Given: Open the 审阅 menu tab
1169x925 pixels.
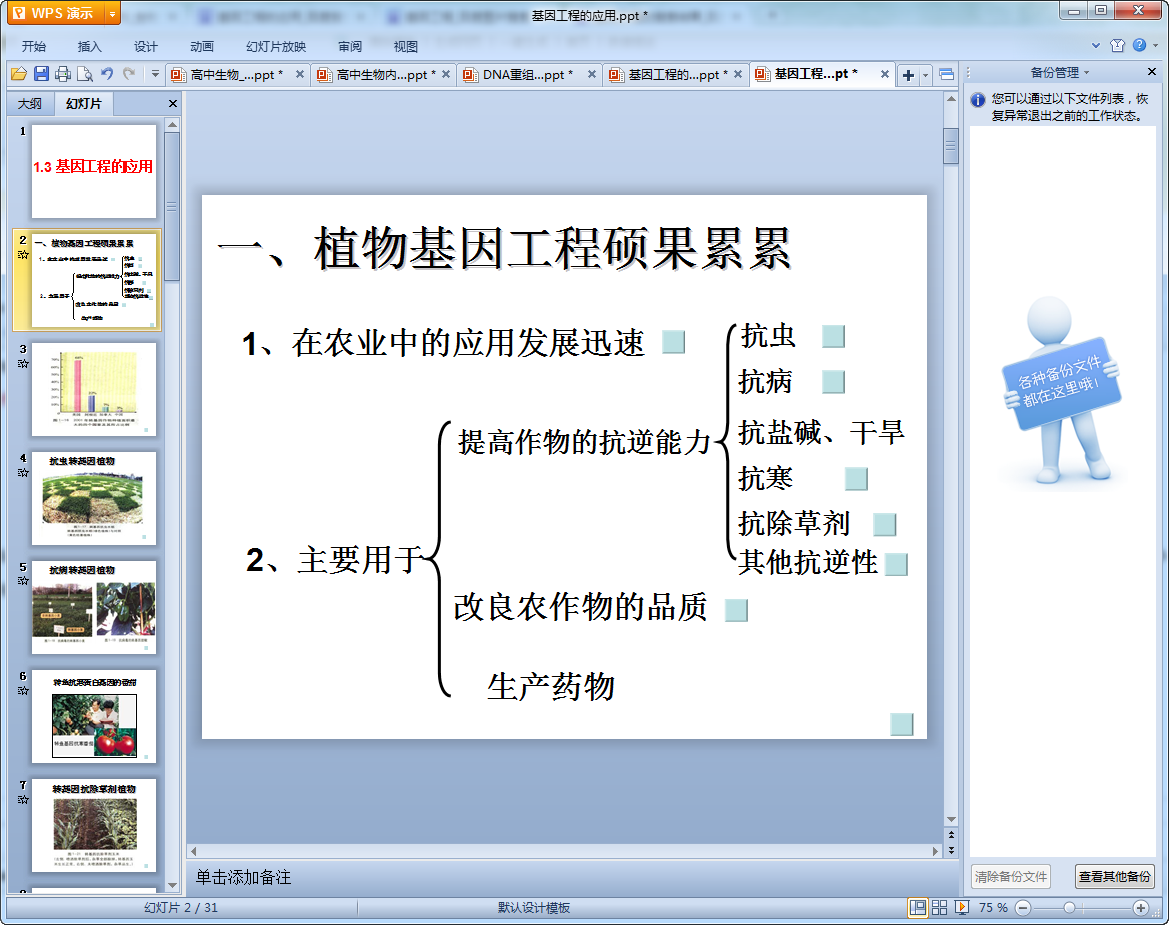Looking at the screenshot, I should tap(350, 46).
